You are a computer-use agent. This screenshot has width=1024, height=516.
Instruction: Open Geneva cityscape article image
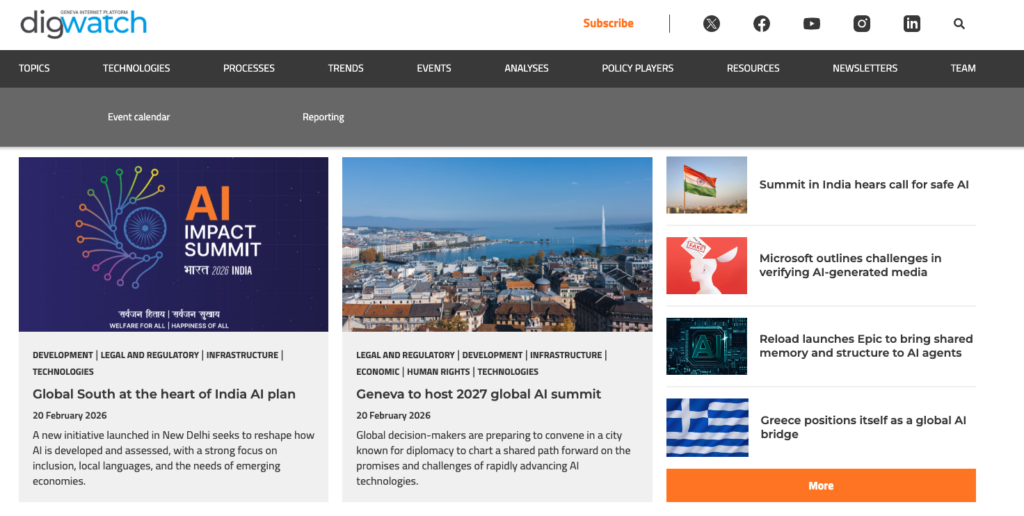(x=497, y=244)
